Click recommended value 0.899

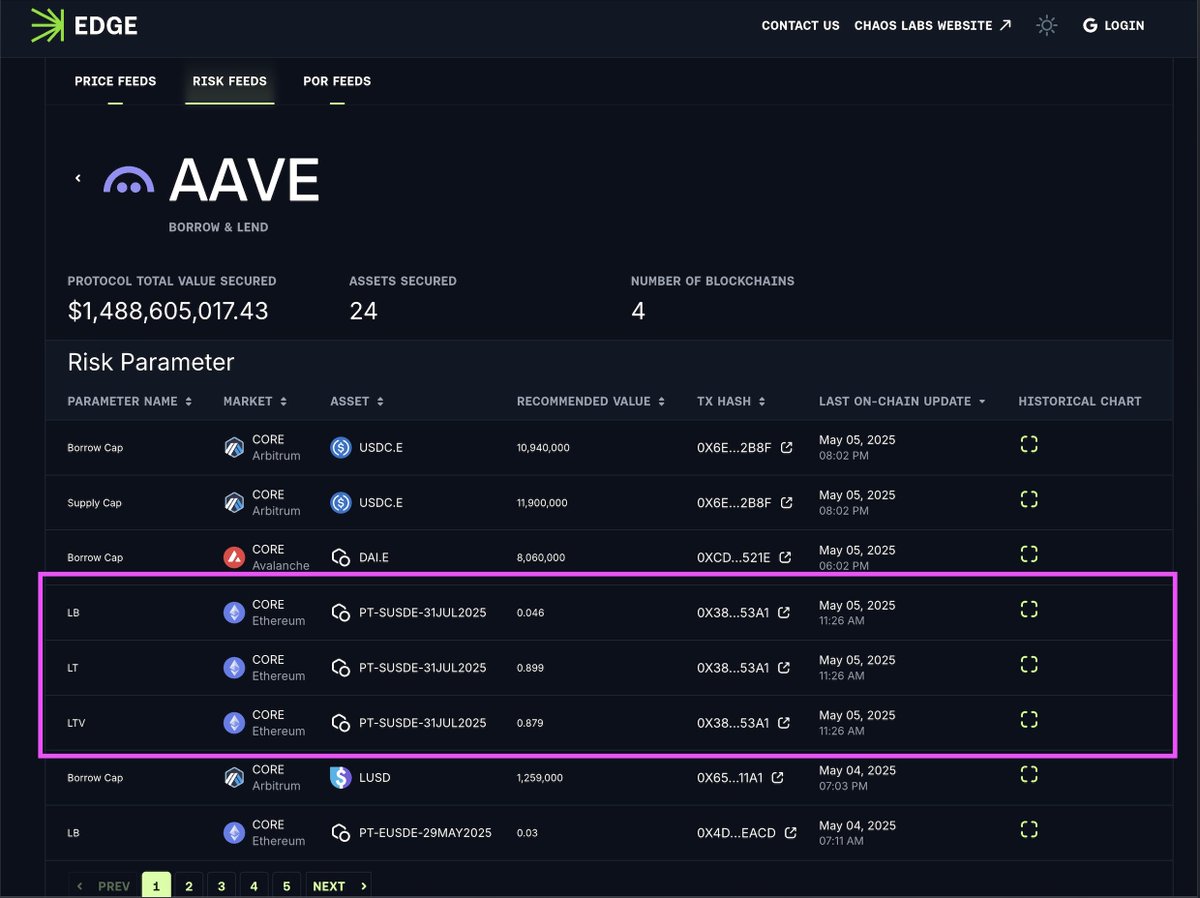pyautogui.click(x=530, y=668)
